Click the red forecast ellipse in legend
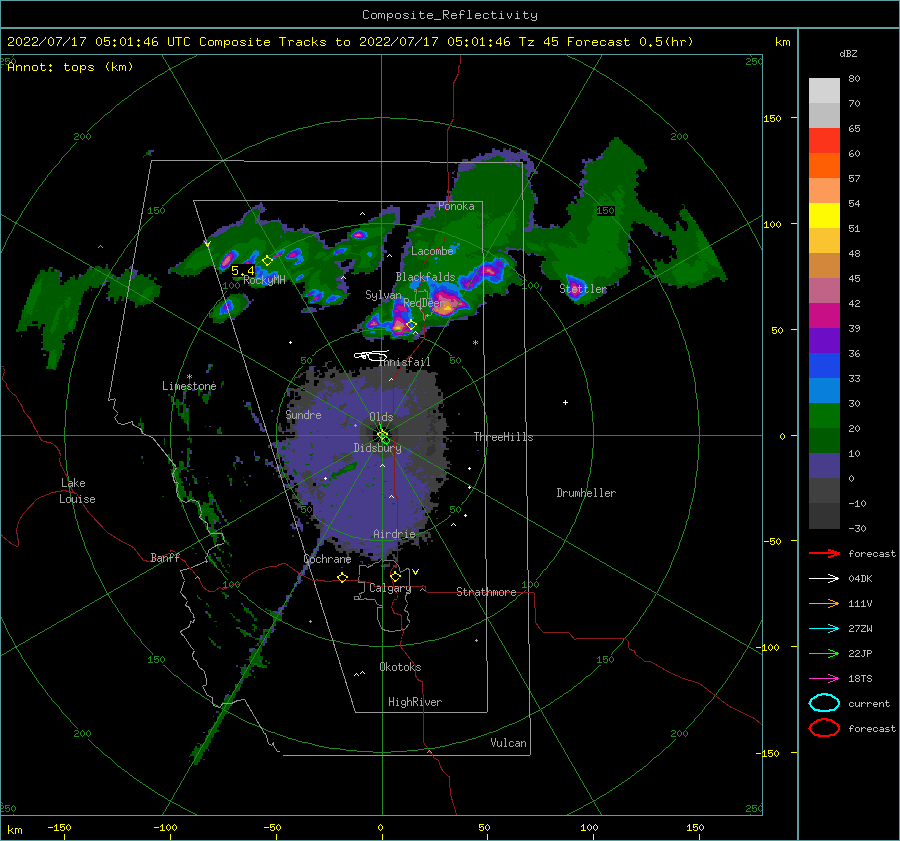 point(824,728)
